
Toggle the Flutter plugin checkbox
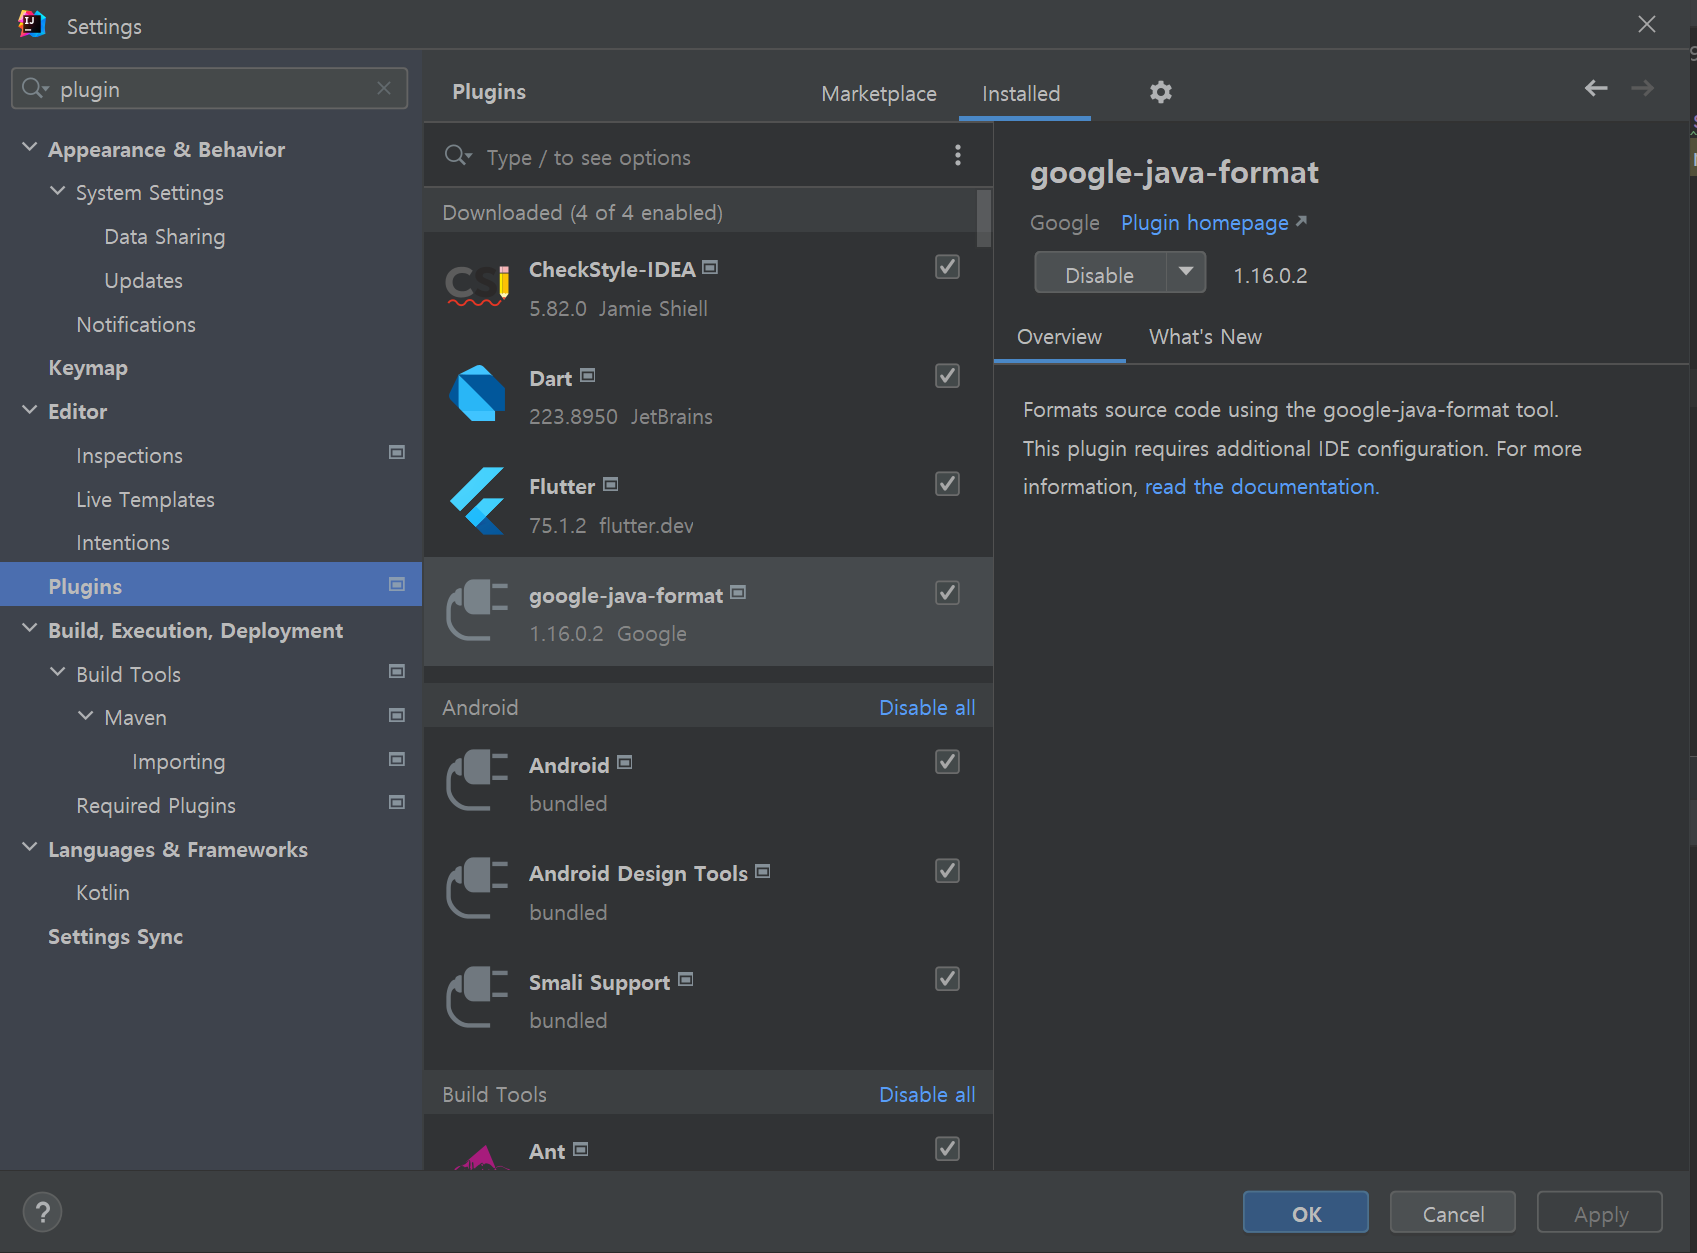pos(947,484)
